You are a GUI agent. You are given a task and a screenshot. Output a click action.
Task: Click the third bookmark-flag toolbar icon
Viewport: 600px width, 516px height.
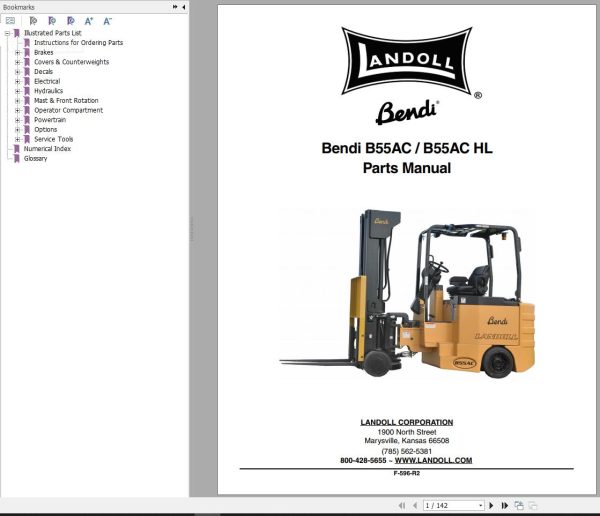[70, 21]
